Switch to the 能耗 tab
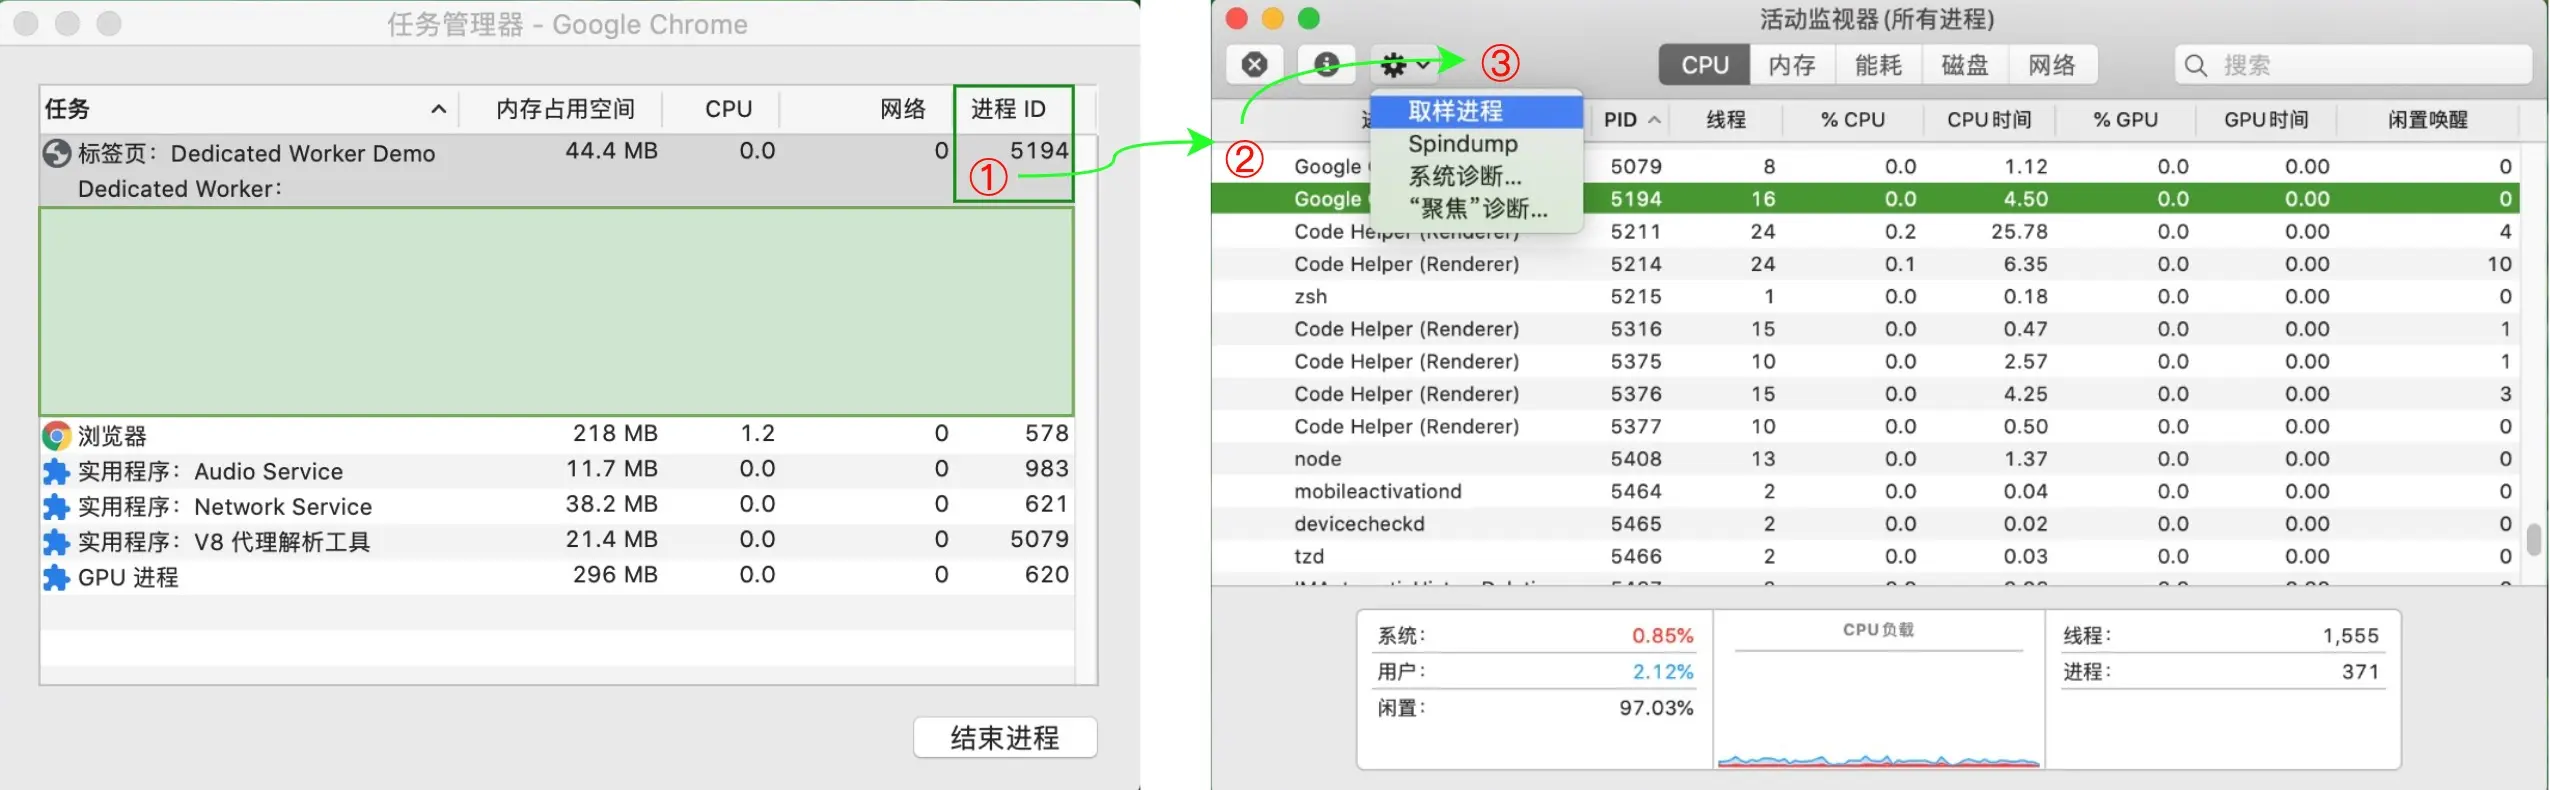This screenshot has width=2550, height=790. [x=1878, y=65]
